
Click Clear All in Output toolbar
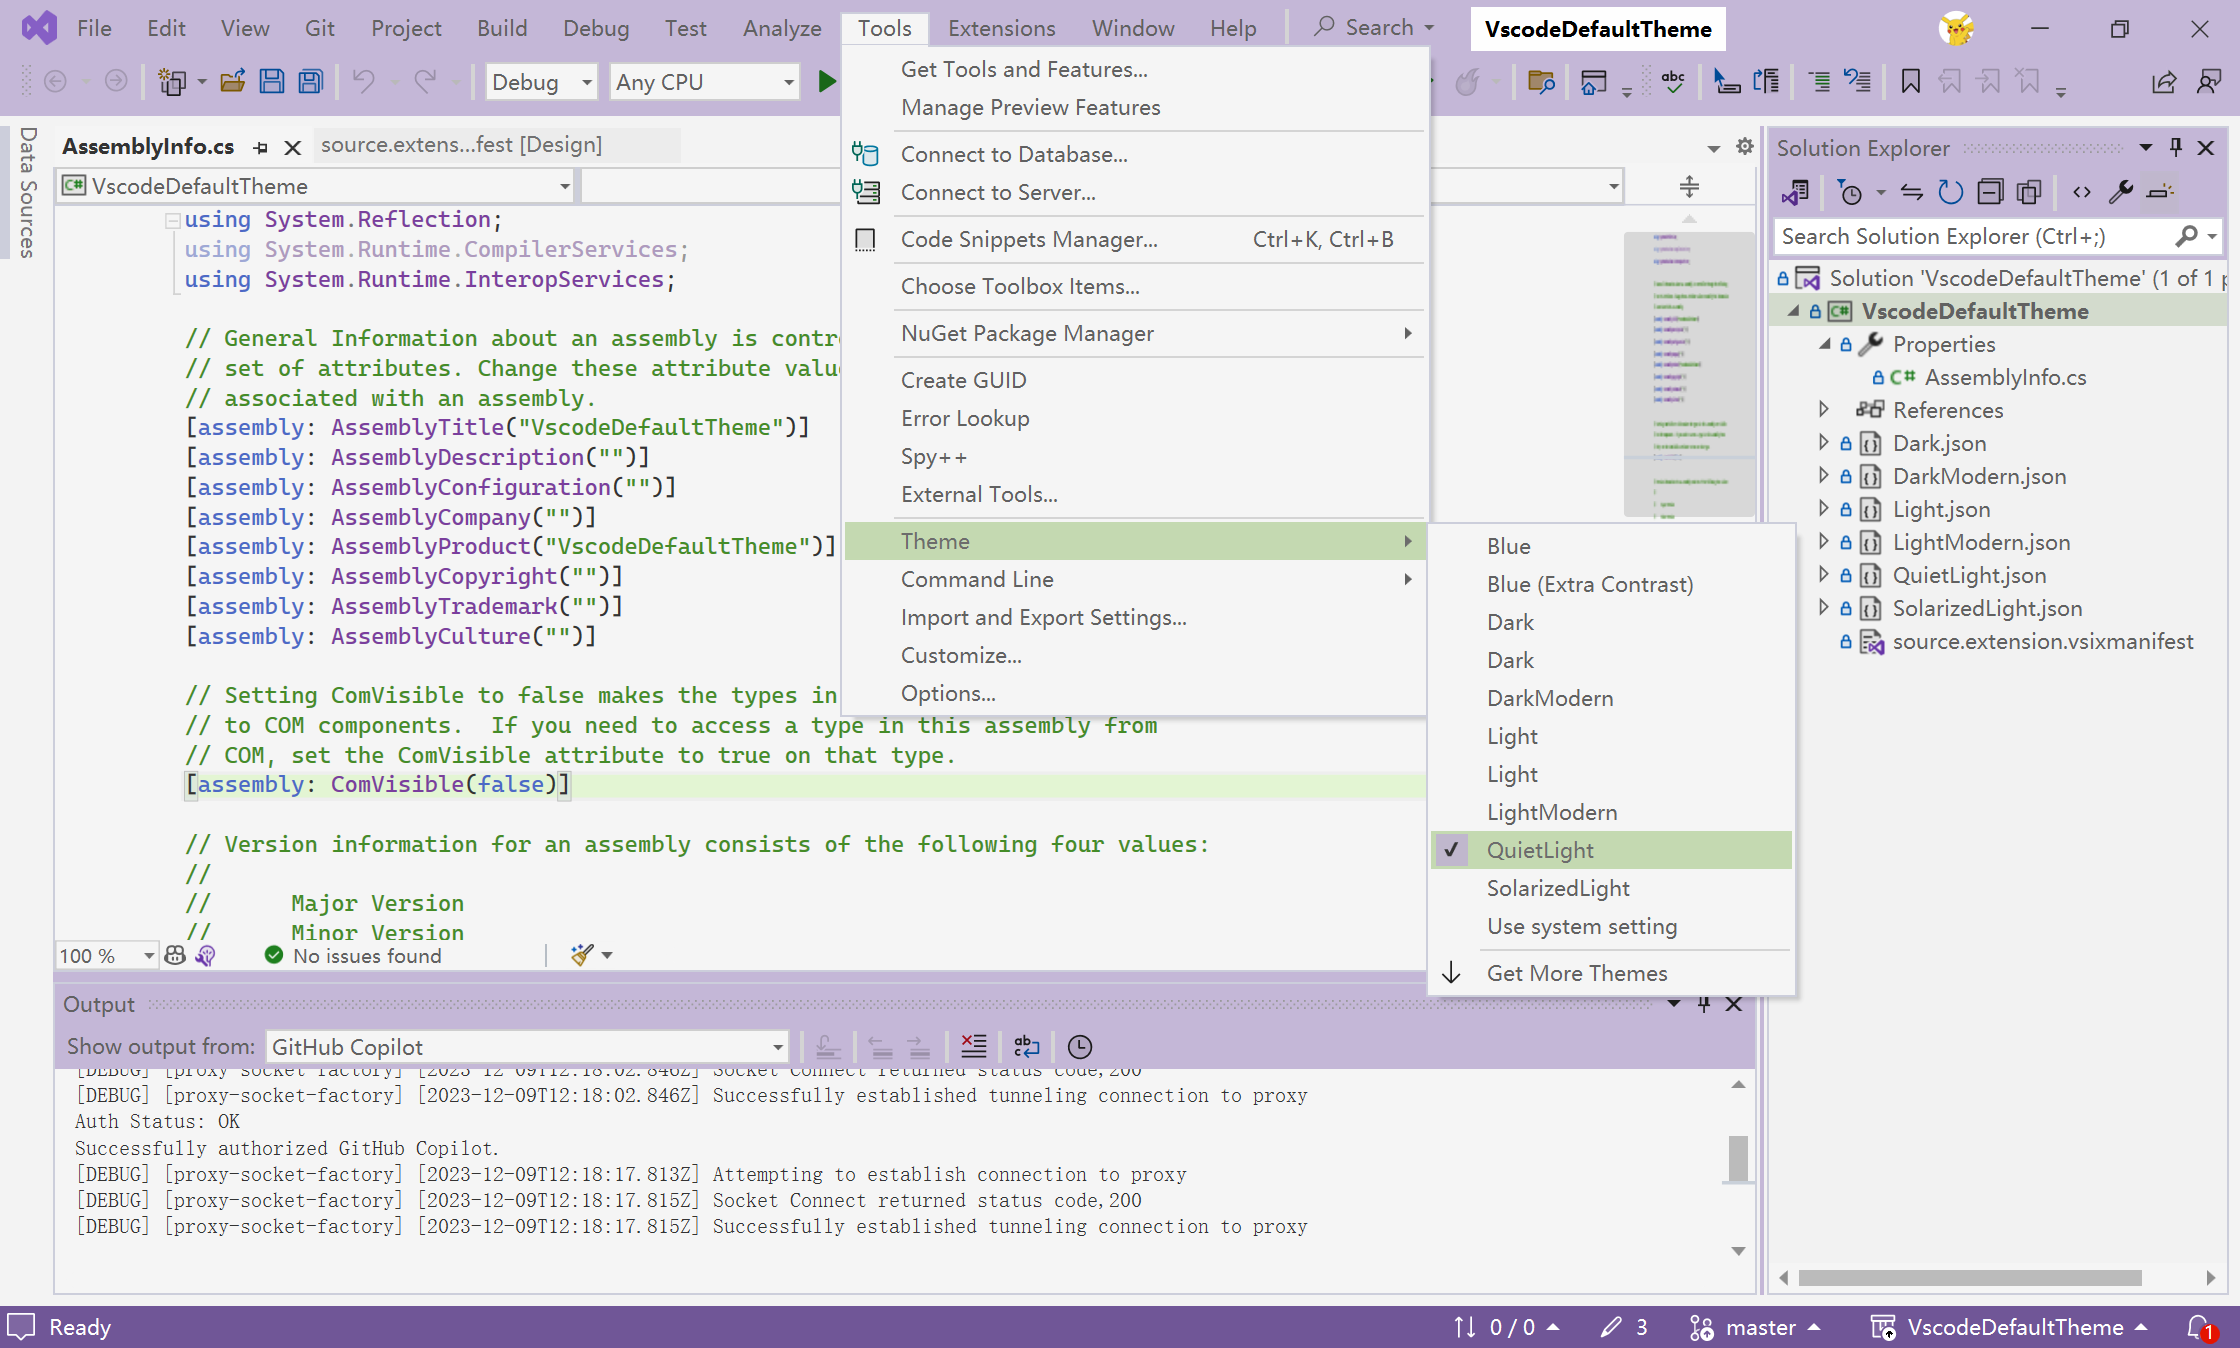[973, 1046]
